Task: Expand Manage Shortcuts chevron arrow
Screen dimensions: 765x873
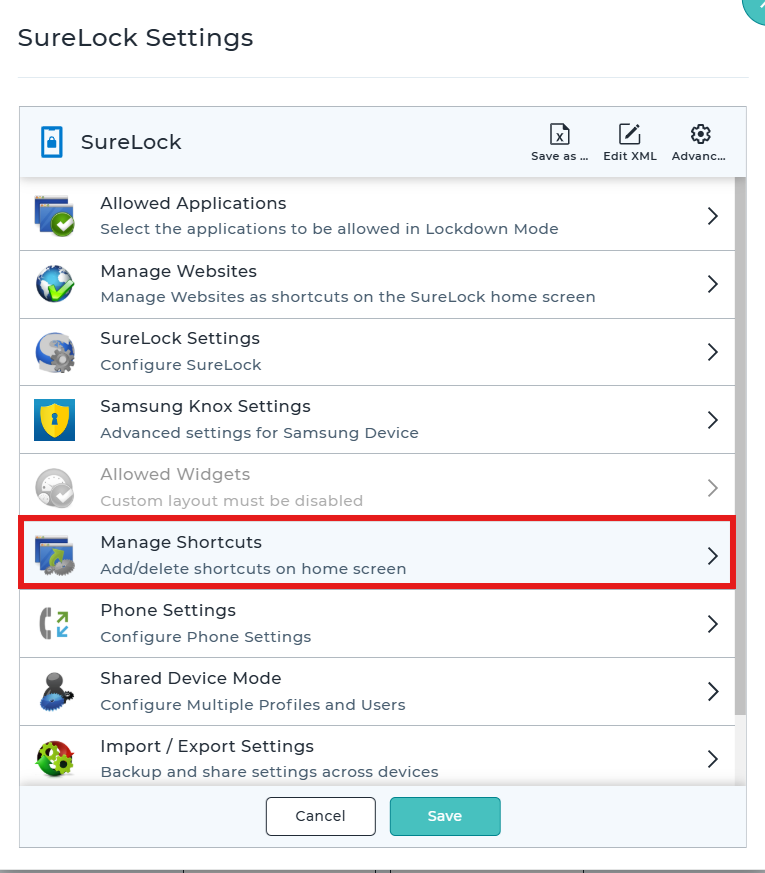Action: pyautogui.click(x=713, y=556)
